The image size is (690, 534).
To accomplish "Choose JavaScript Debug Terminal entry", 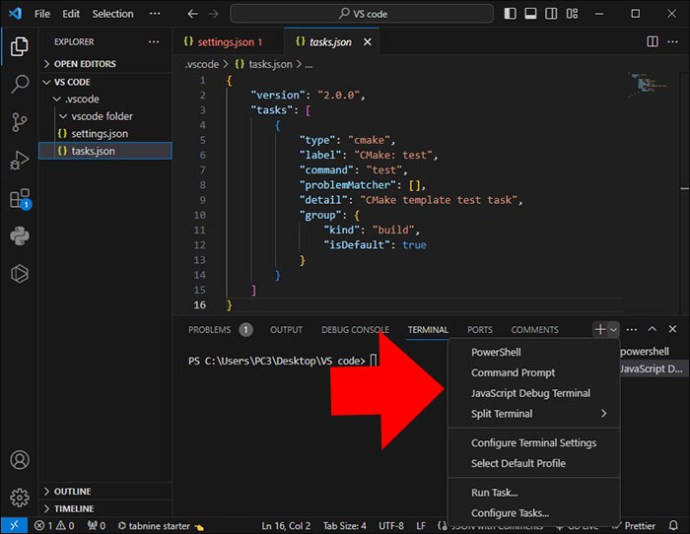I will pyautogui.click(x=534, y=393).
